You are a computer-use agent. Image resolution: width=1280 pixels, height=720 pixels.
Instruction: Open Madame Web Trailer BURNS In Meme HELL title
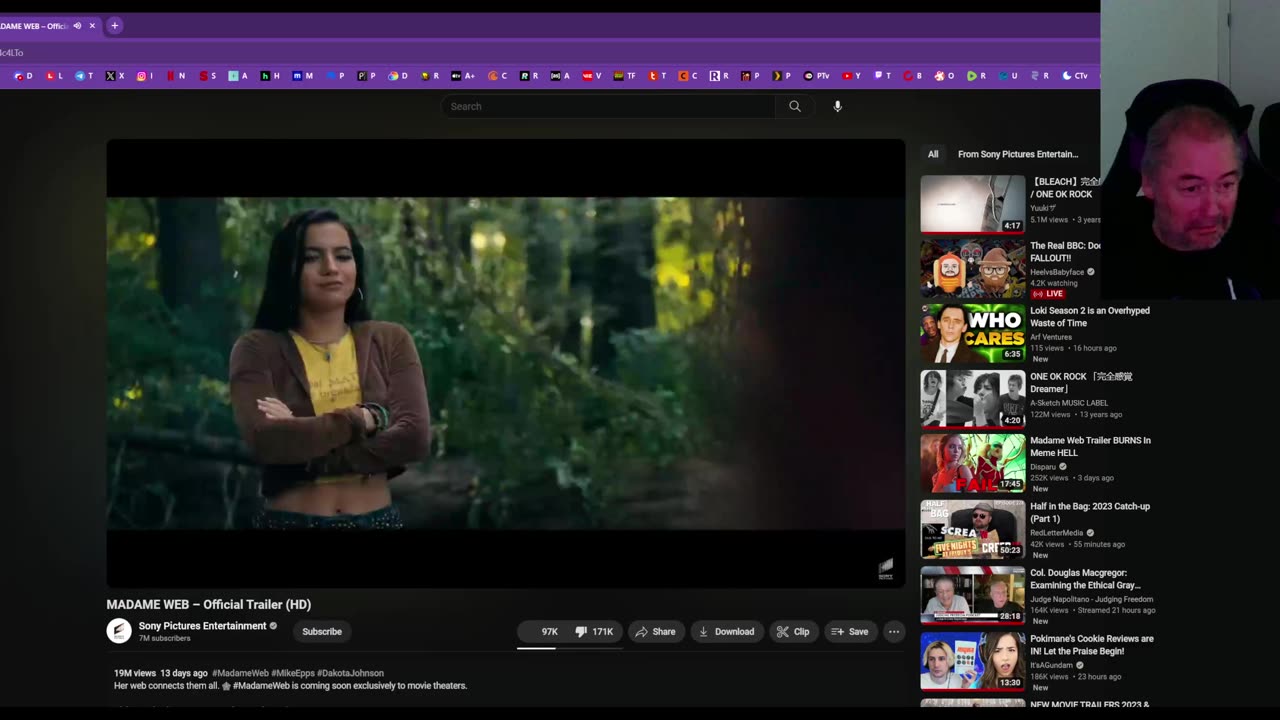point(1090,446)
